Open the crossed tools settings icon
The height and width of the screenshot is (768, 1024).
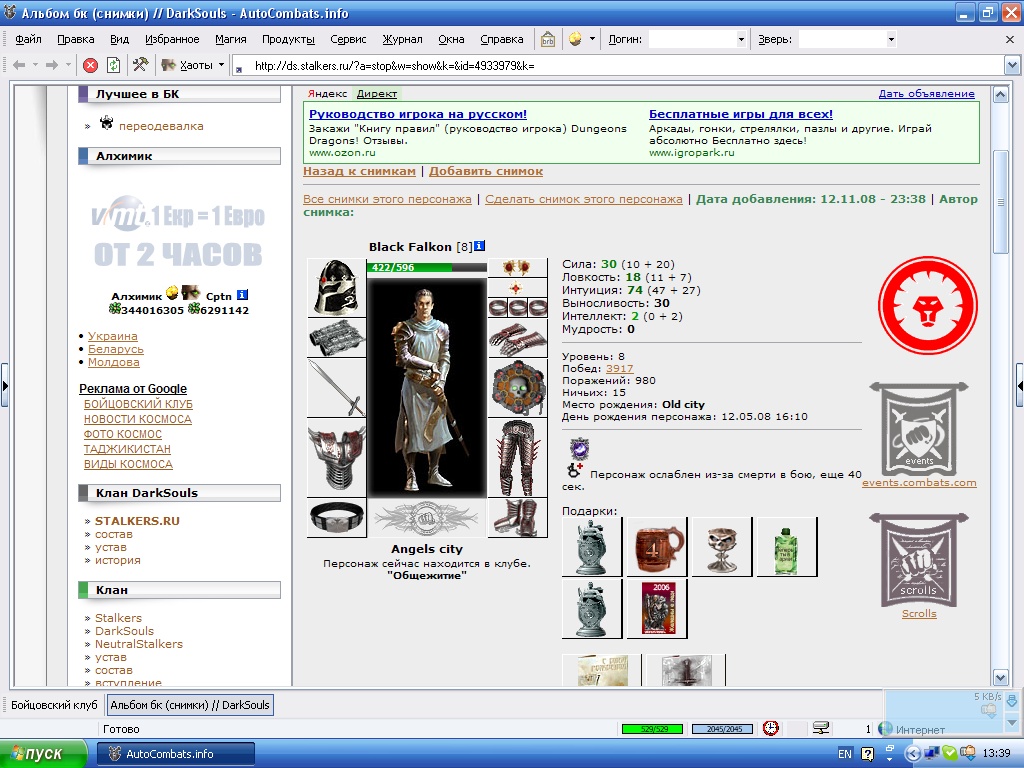pyautogui.click(x=140, y=65)
